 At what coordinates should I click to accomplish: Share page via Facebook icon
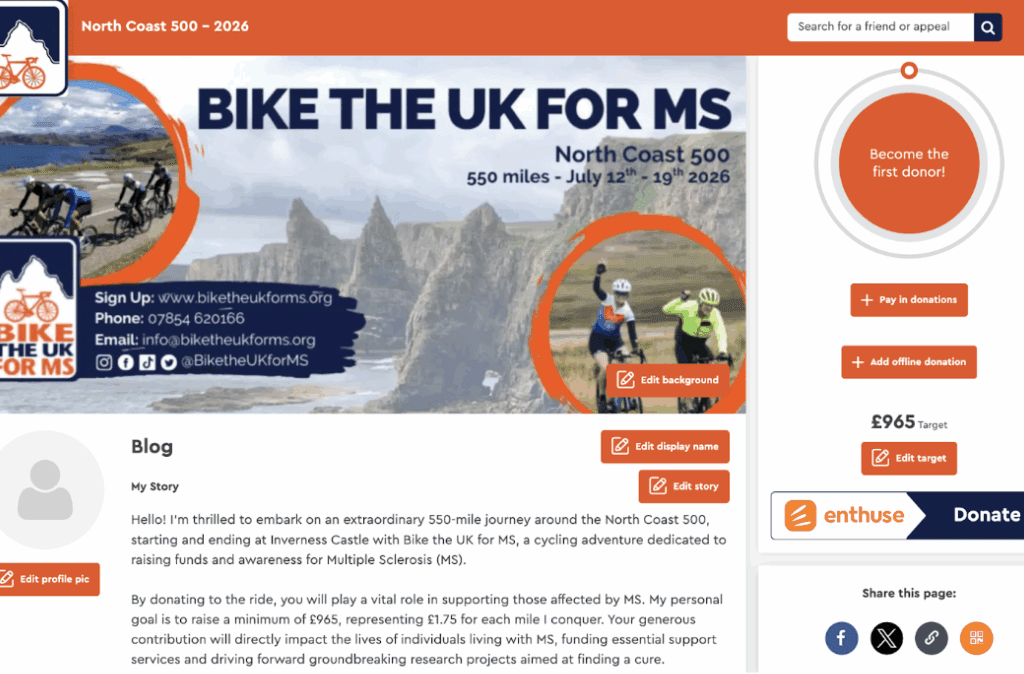point(841,637)
